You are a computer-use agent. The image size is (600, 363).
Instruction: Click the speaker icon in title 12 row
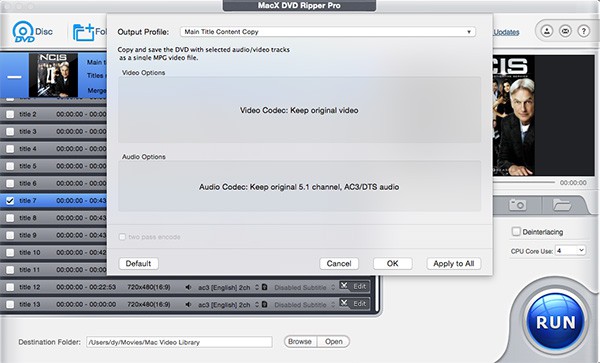pyautogui.click(x=188, y=287)
